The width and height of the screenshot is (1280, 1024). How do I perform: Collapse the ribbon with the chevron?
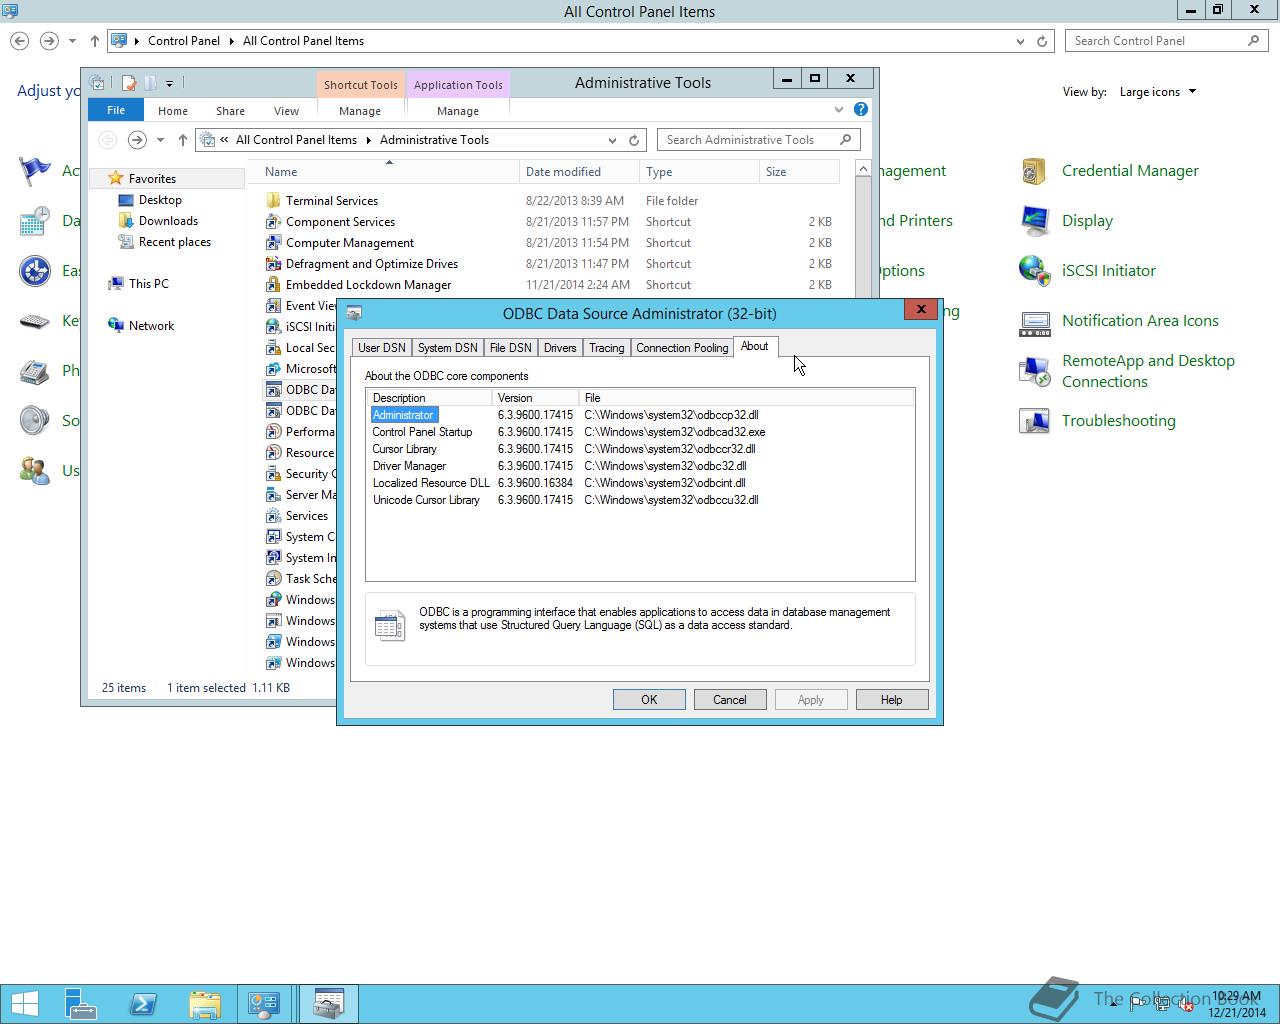pos(839,109)
